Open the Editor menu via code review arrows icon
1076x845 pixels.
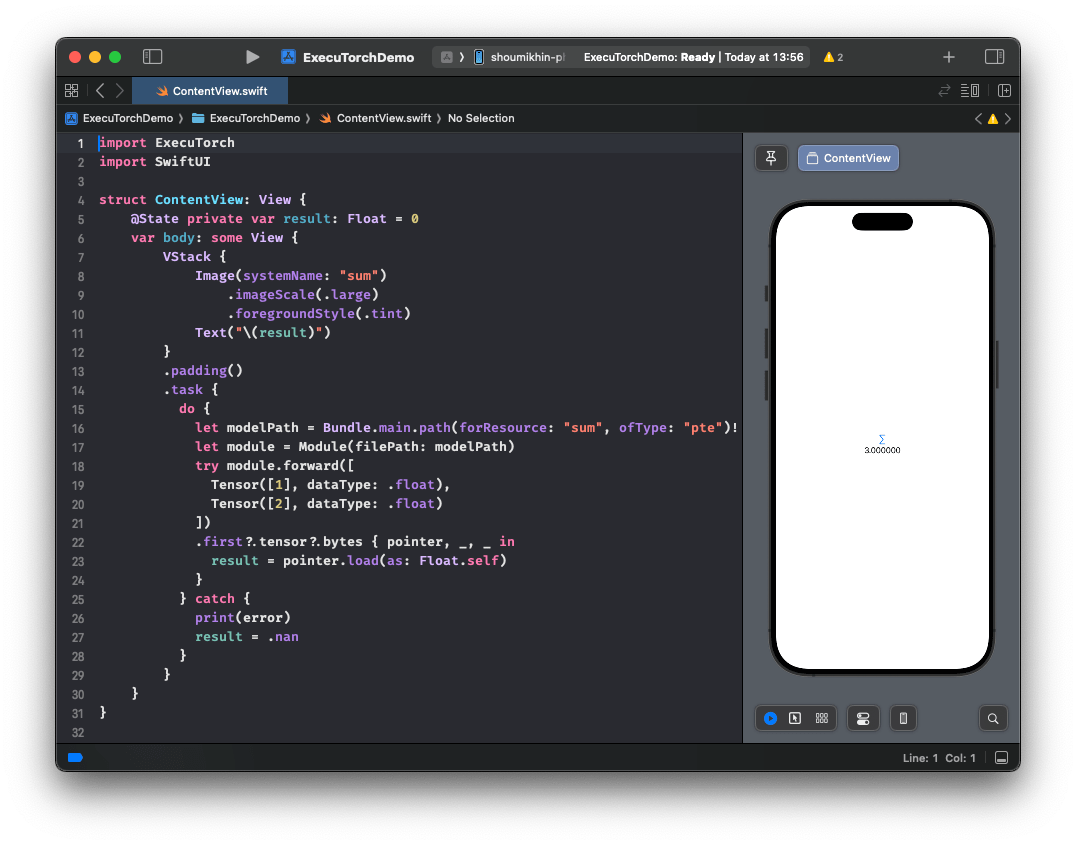point(943,90)
